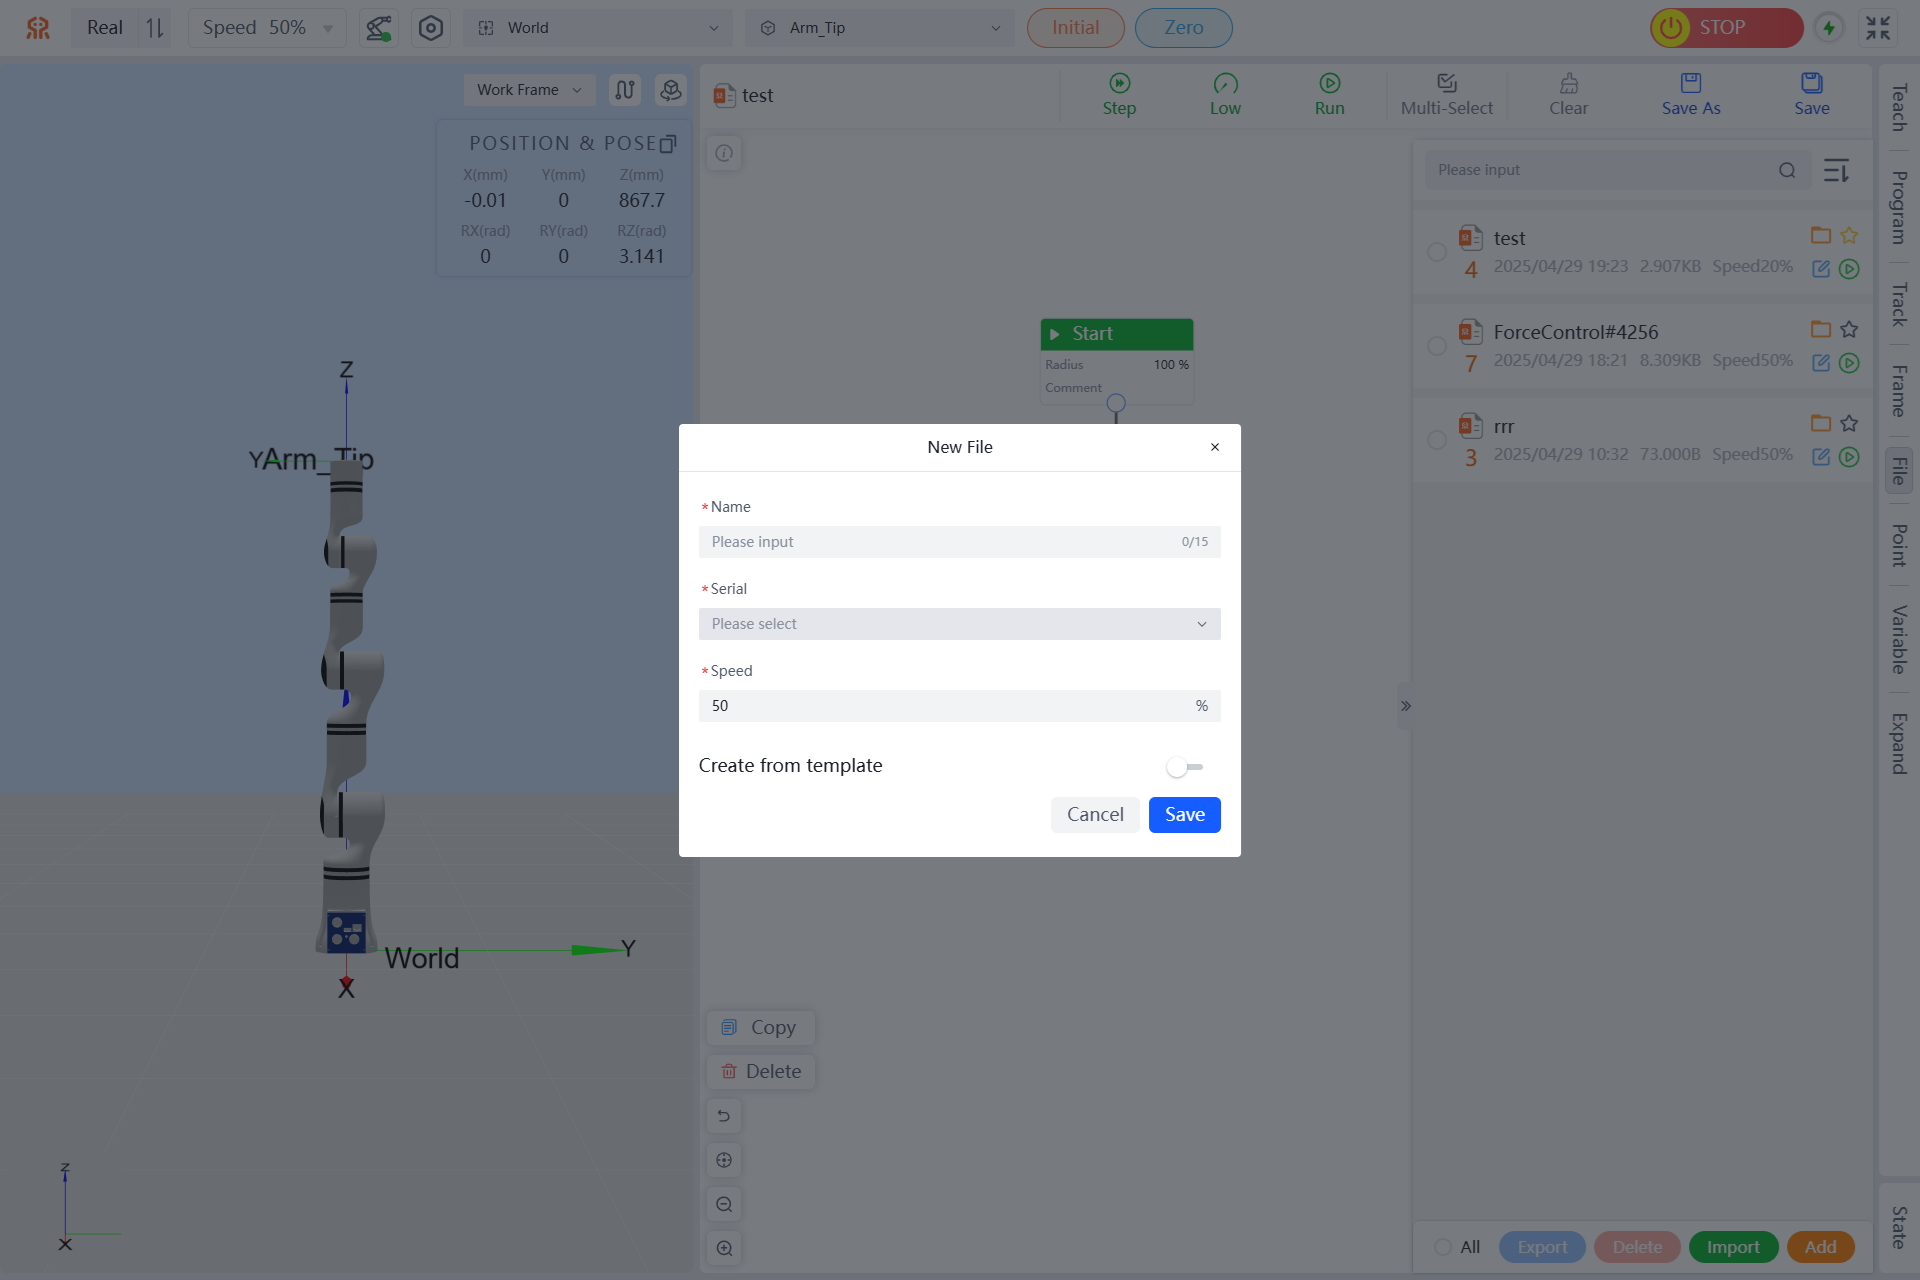Image resolution: width=1920 pixels, height=1280 pixels.
Task: Click the Name input field
Action: [x=940, y=542]
